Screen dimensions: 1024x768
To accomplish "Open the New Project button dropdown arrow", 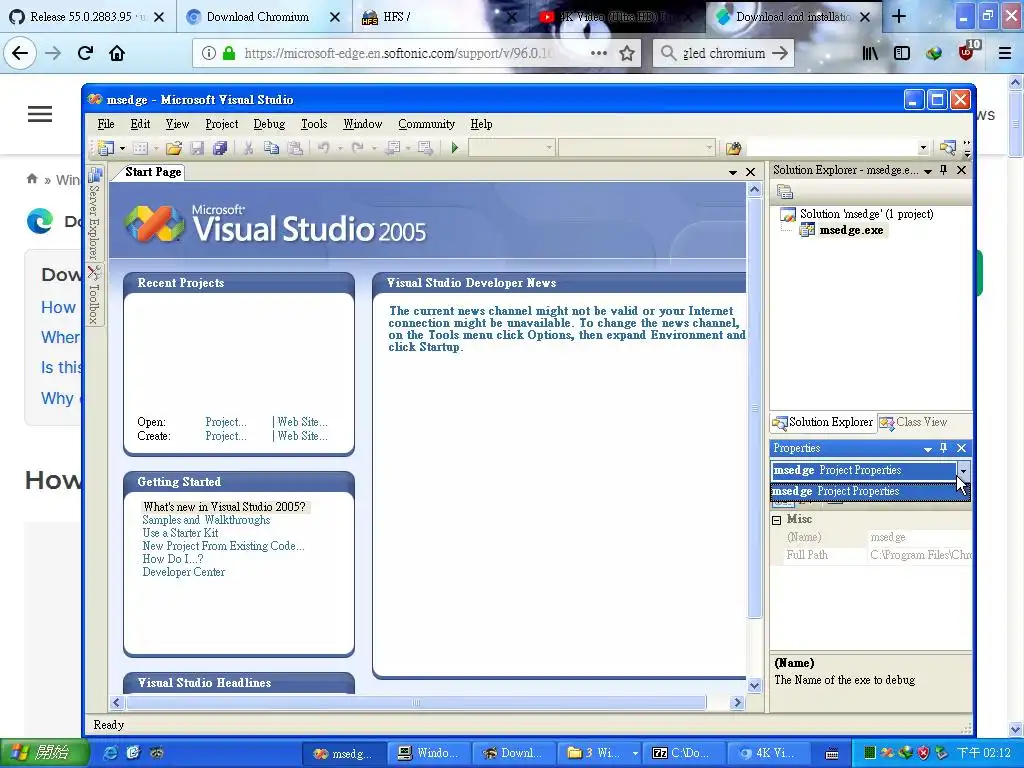I will (x=122, y=149).
